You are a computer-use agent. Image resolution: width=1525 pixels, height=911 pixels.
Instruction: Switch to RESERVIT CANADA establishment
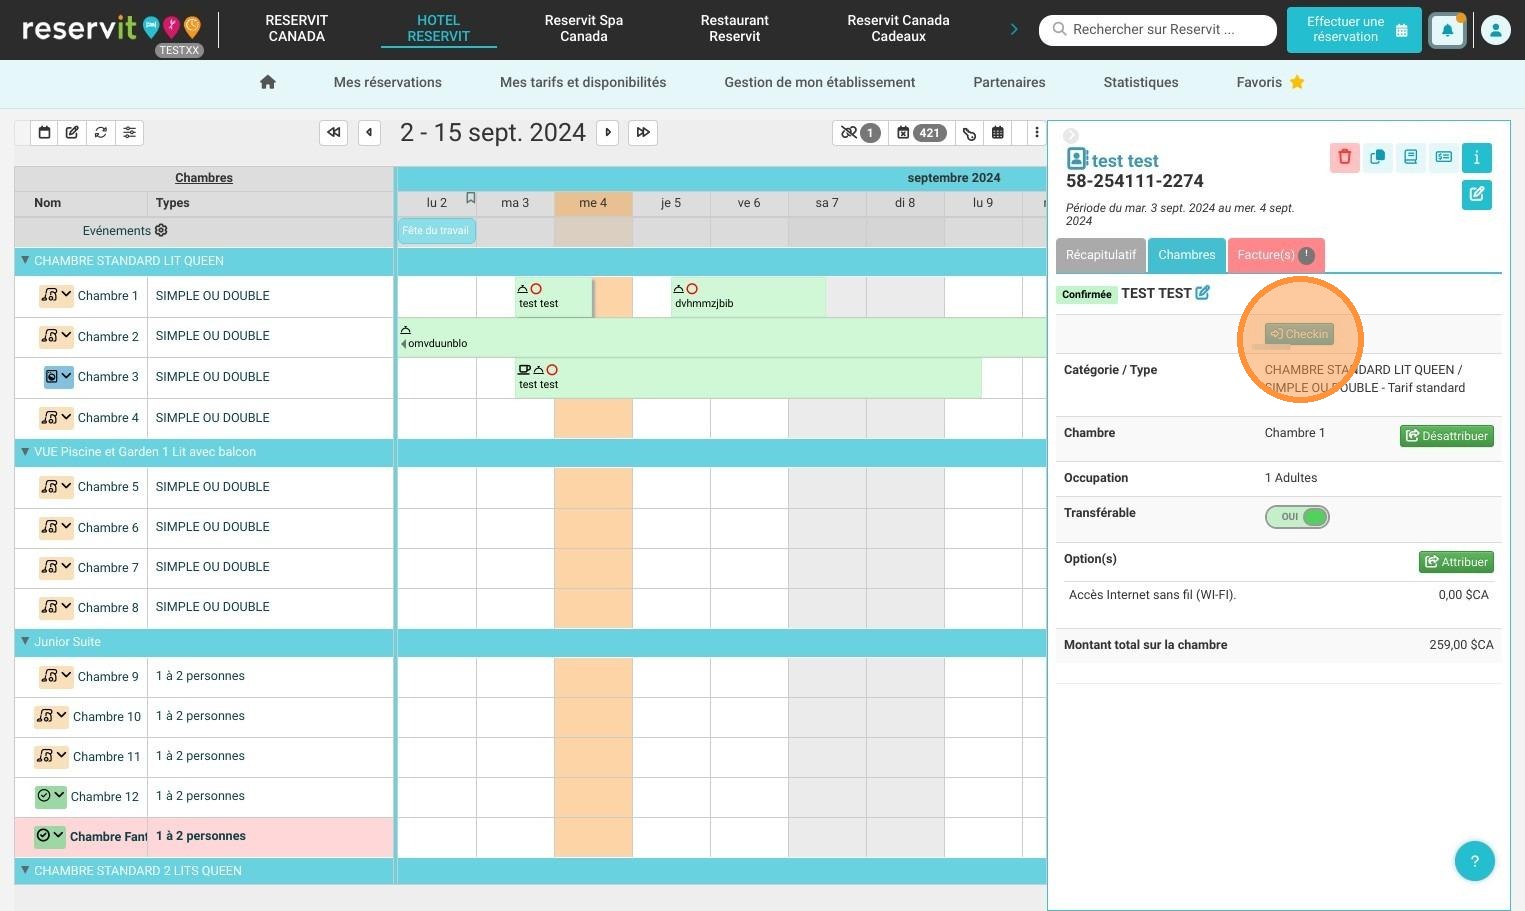pos(297,28)
